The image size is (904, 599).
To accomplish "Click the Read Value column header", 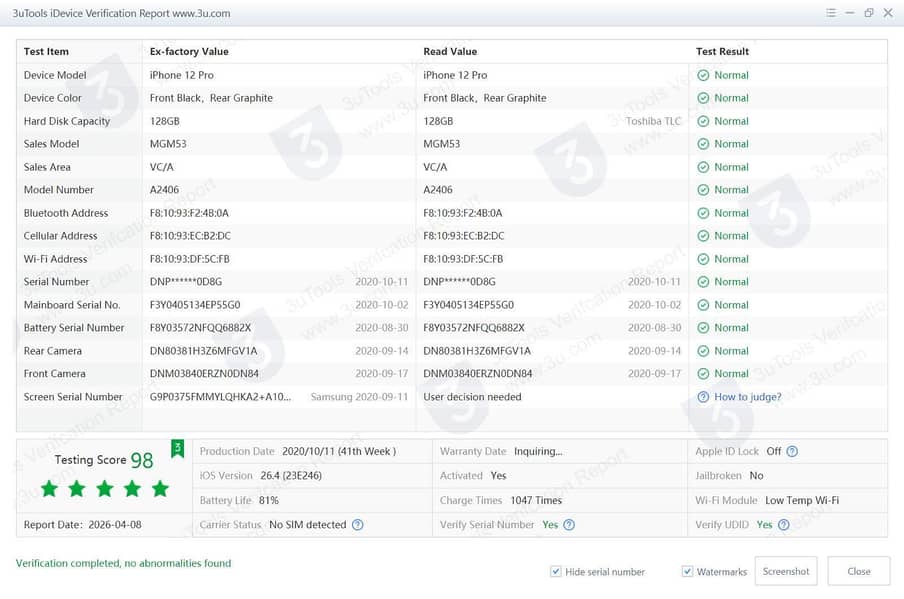I will coord(450,51).
